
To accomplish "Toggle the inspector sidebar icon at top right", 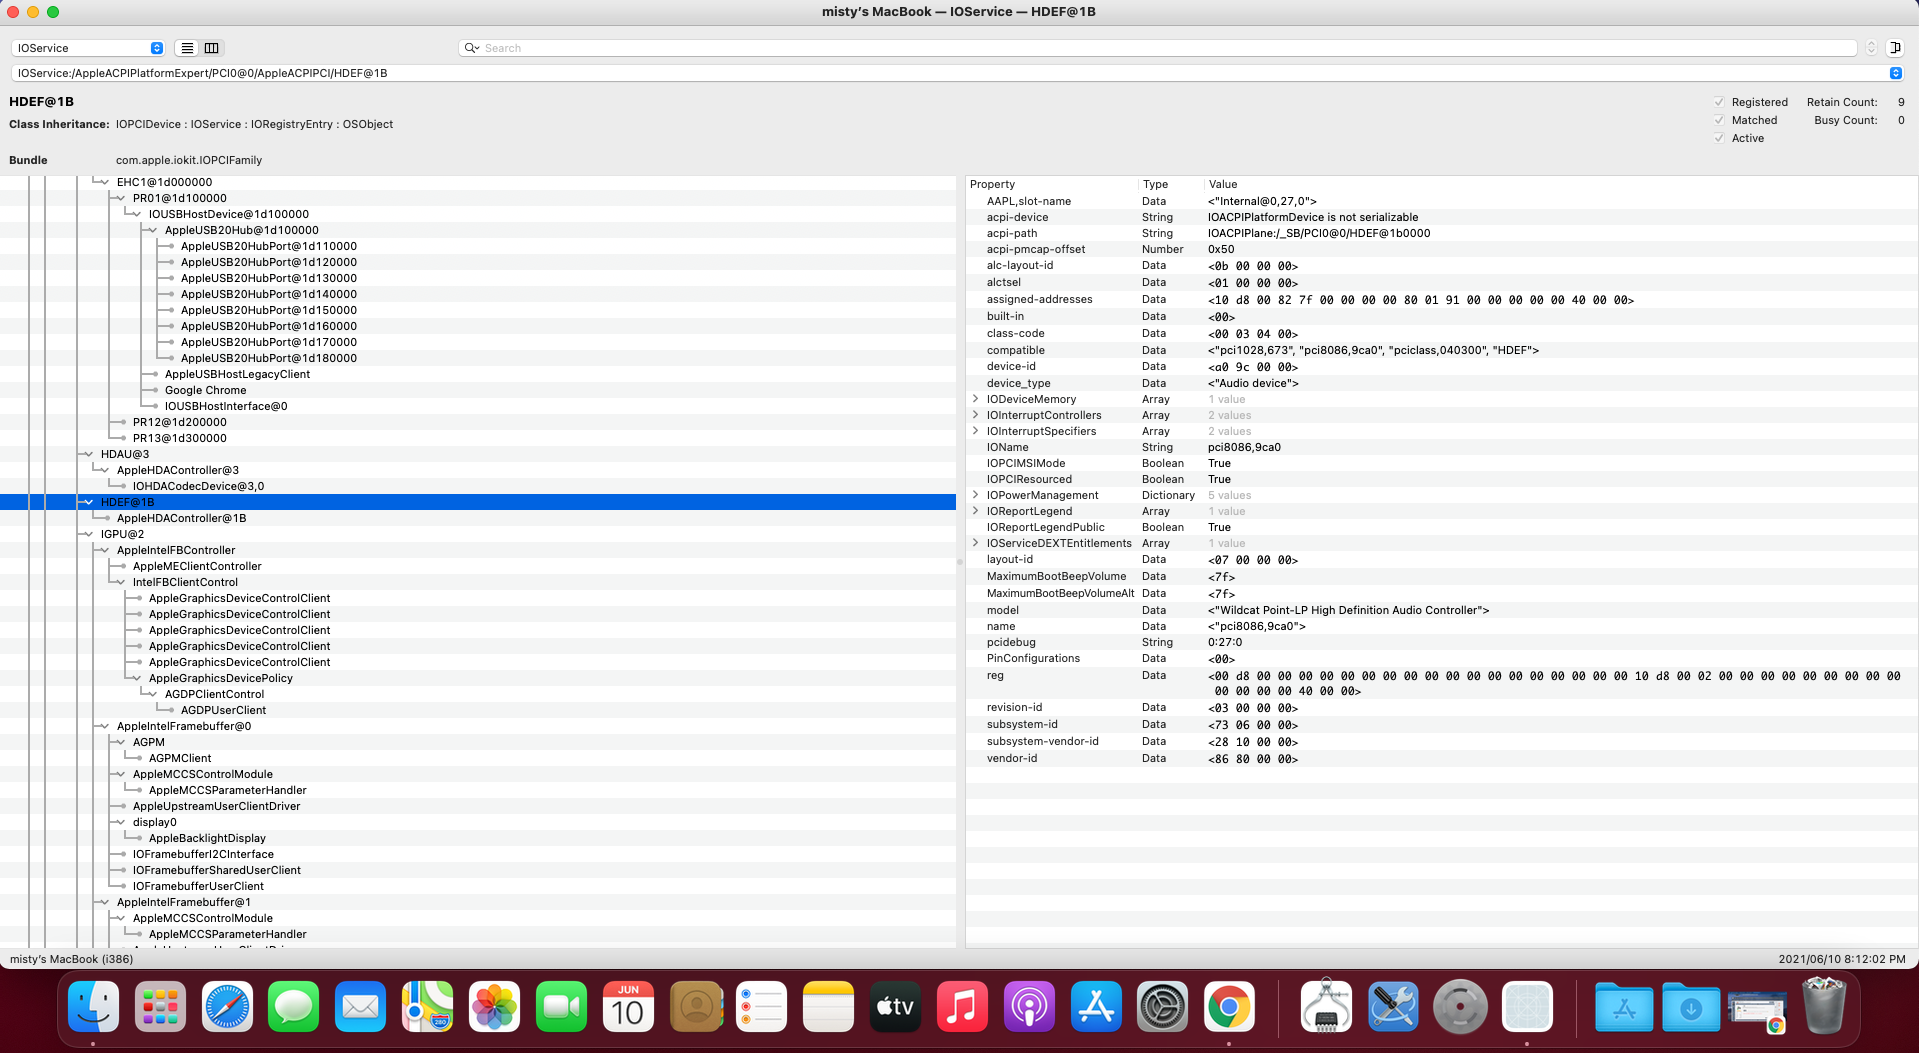I will click(1894, 48).
